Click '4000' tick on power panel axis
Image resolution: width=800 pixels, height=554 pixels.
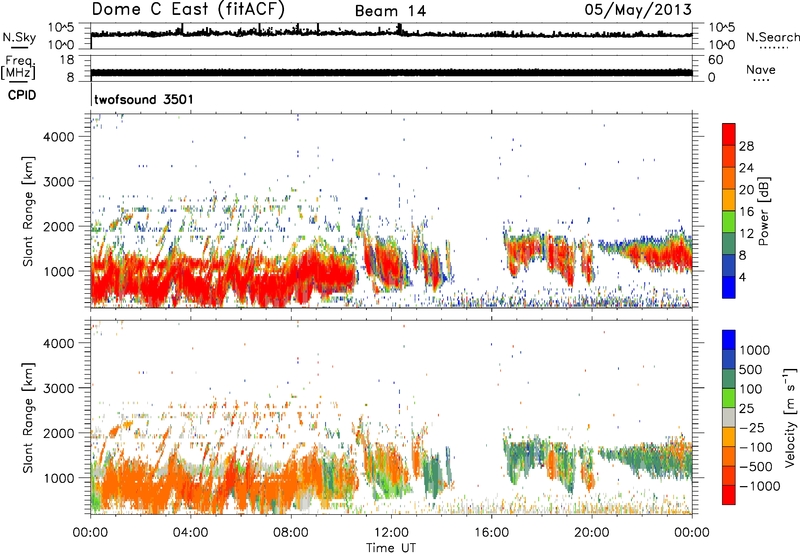coord(59,137)
